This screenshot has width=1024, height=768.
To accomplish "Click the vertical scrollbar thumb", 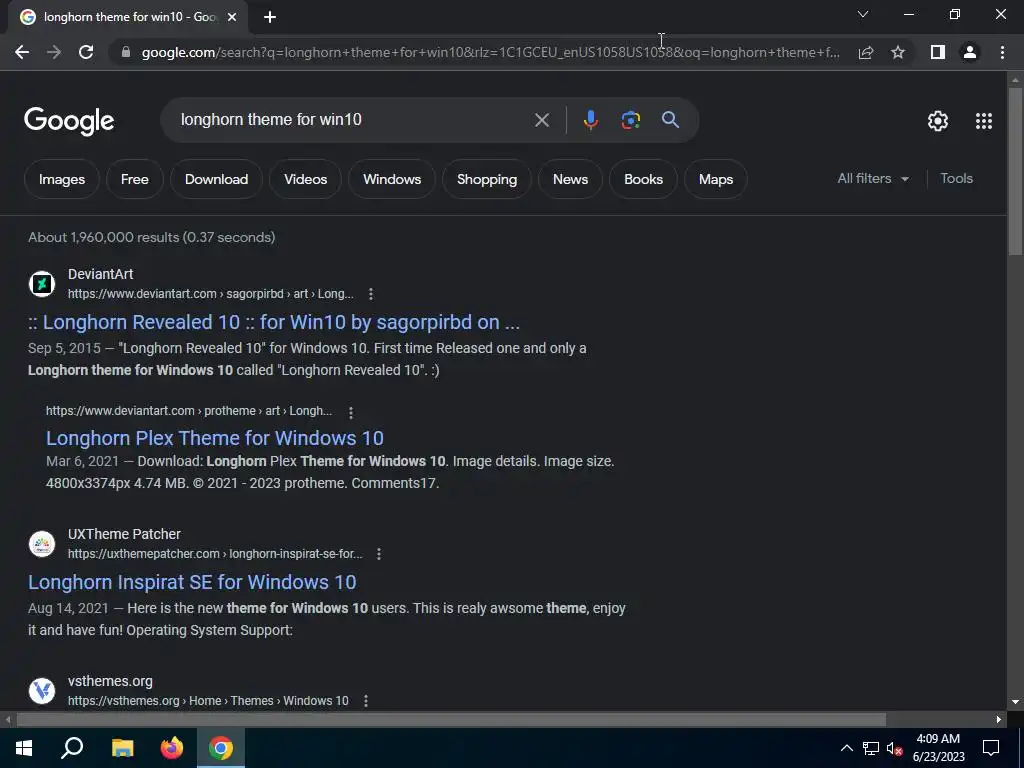I will tap(1015, 171).
